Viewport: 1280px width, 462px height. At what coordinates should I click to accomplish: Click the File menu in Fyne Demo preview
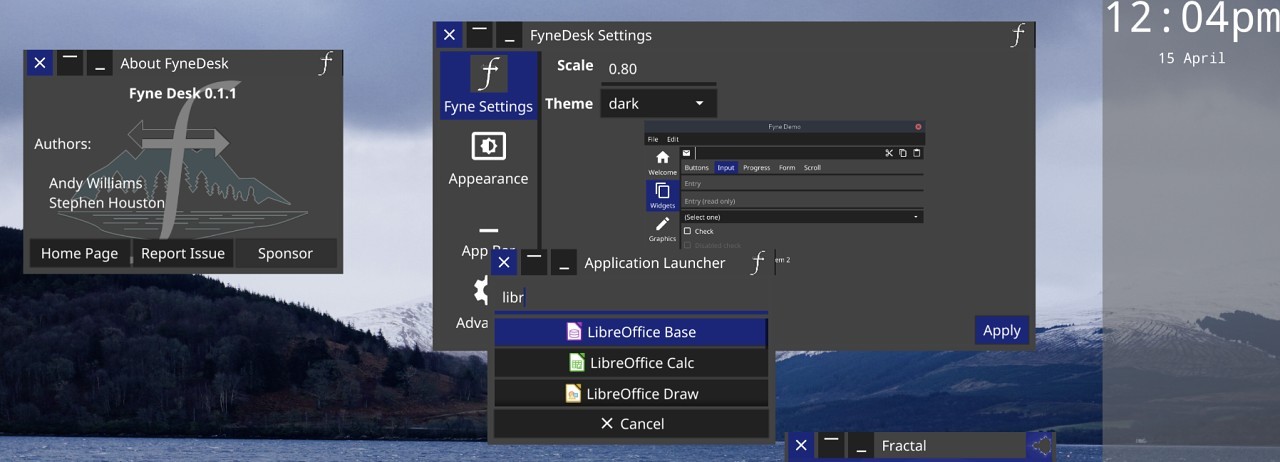point(653,139)
